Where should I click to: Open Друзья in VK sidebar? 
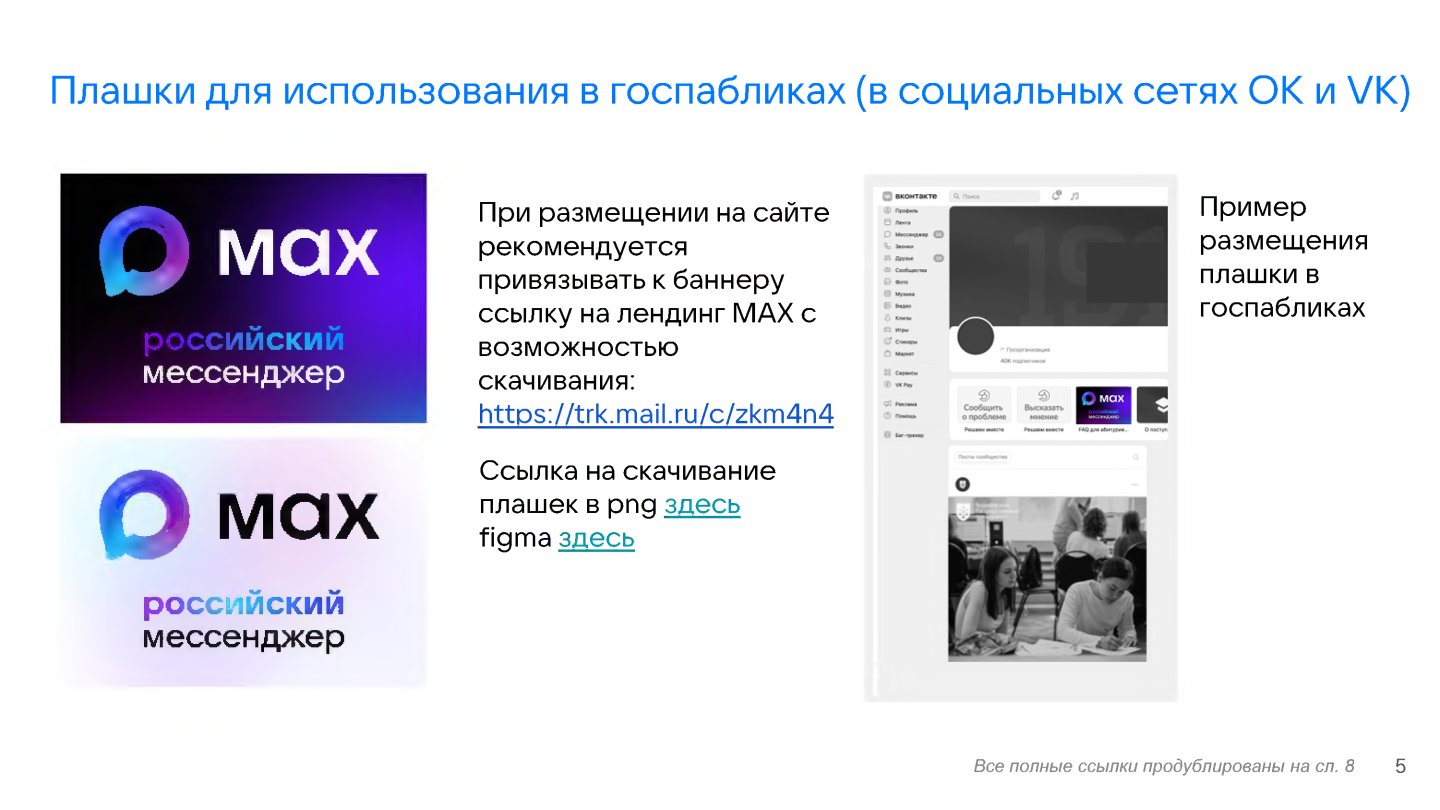point(912,258)
